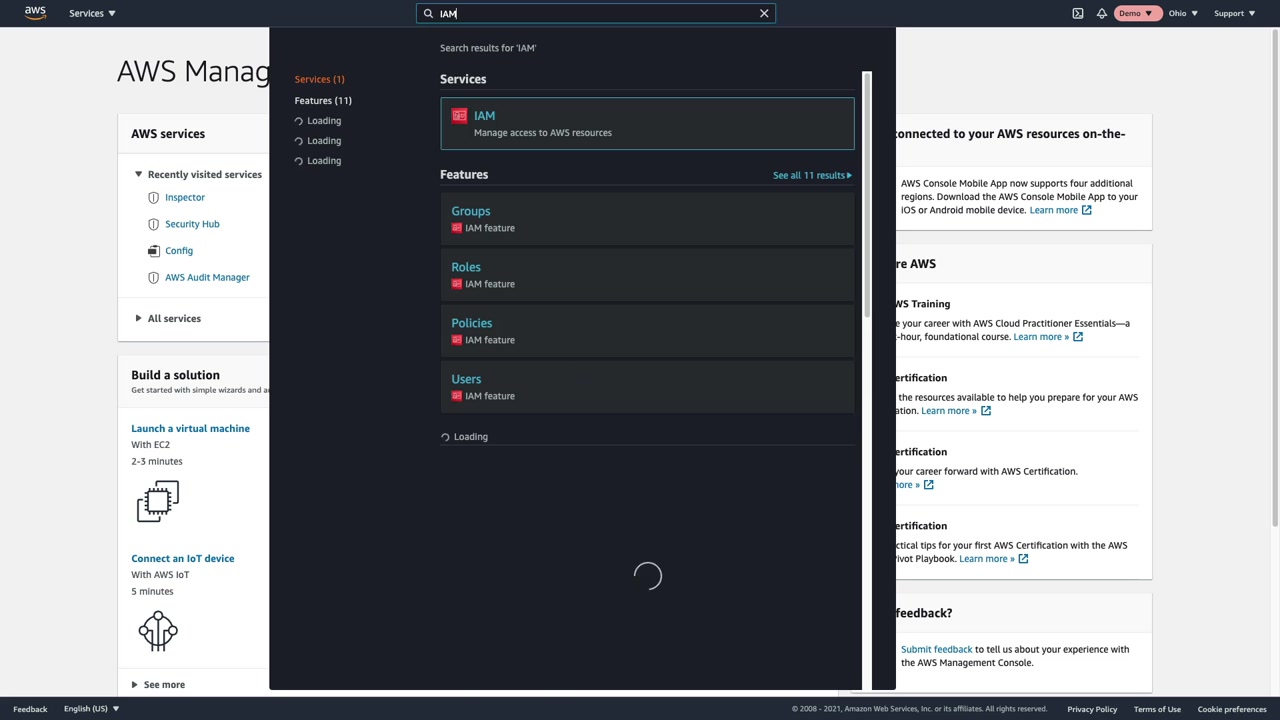This screenshot has width=1280, height=720.
Task: Open Learn more for certification resources
Action: point(956,411)
